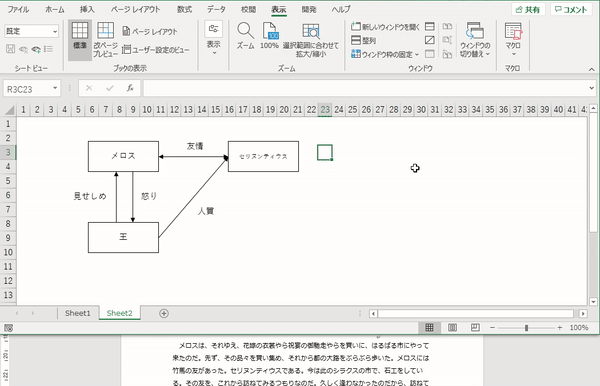Open the Zoom (ズーム) dialog
Screen dimensions: 600x386
coord(245,36)
